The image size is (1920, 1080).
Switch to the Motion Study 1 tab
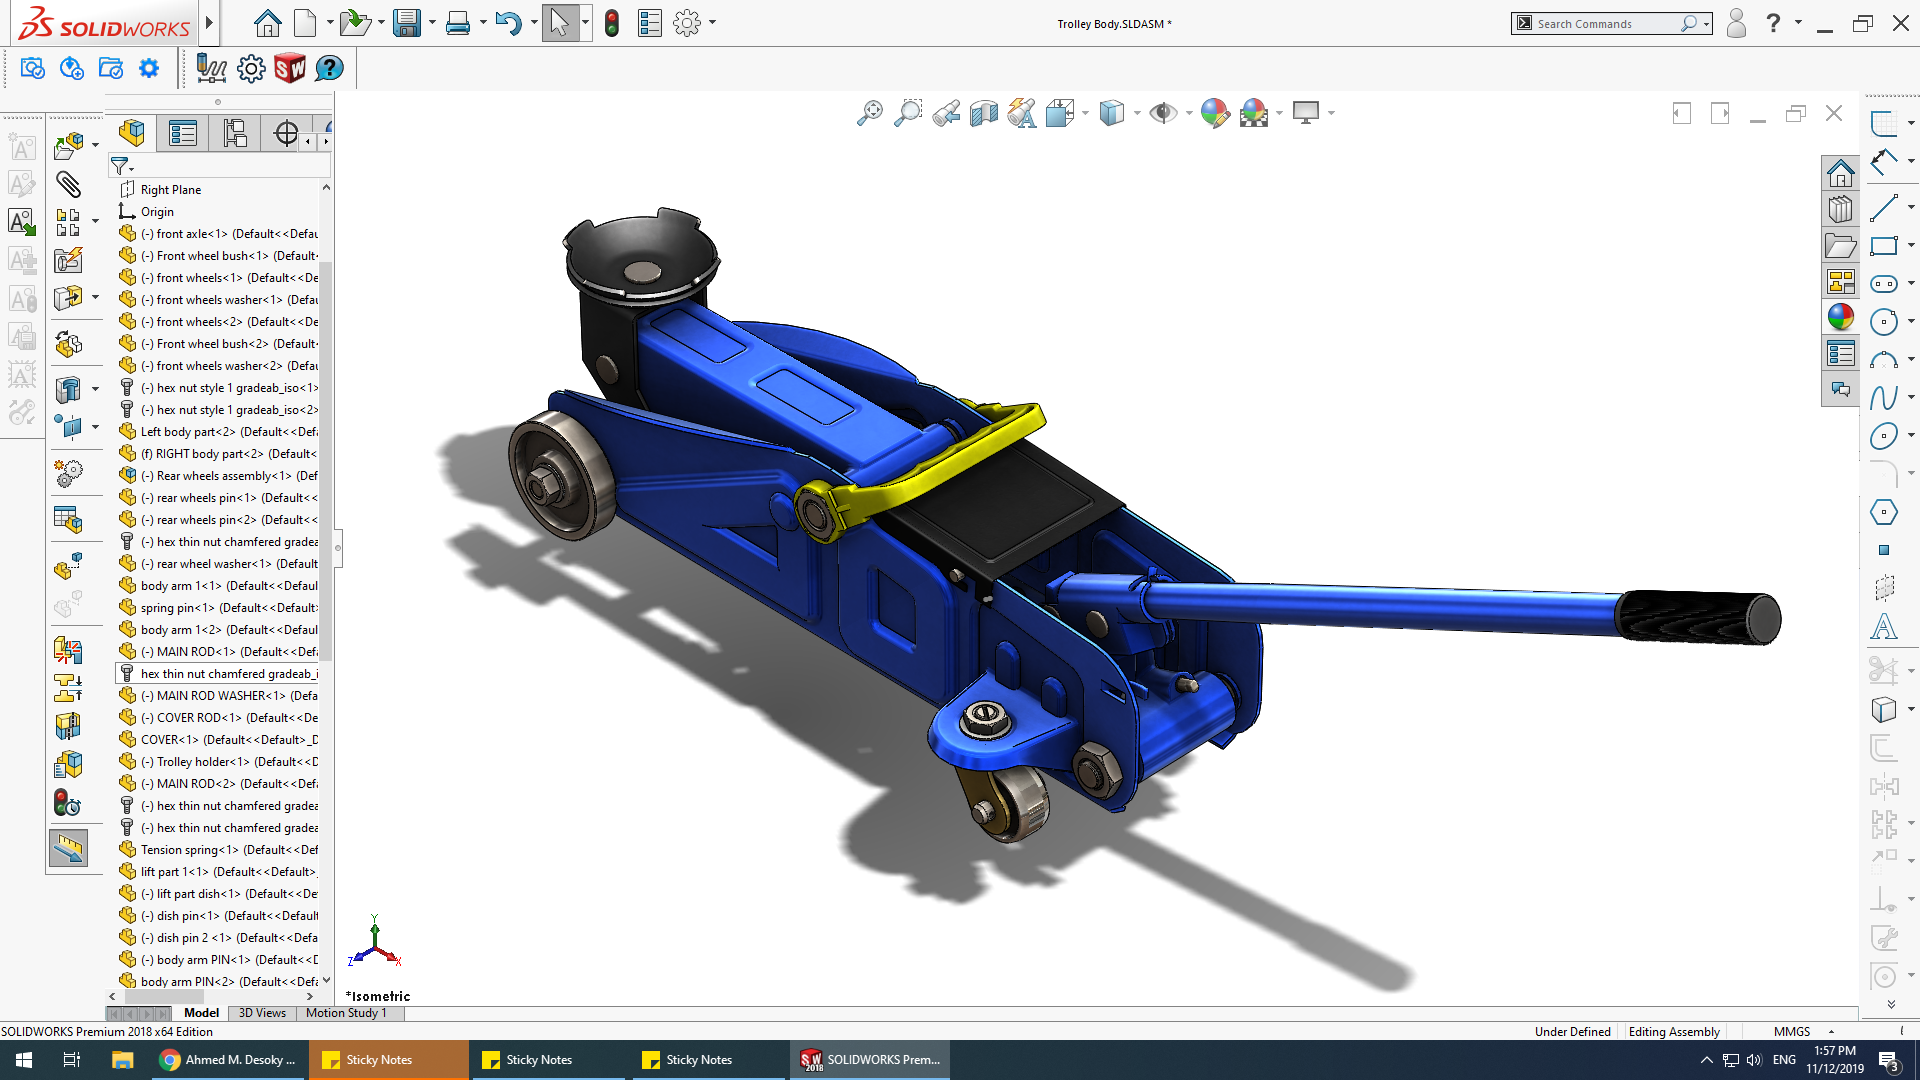pyautogui.click(x=346, y=1013)
